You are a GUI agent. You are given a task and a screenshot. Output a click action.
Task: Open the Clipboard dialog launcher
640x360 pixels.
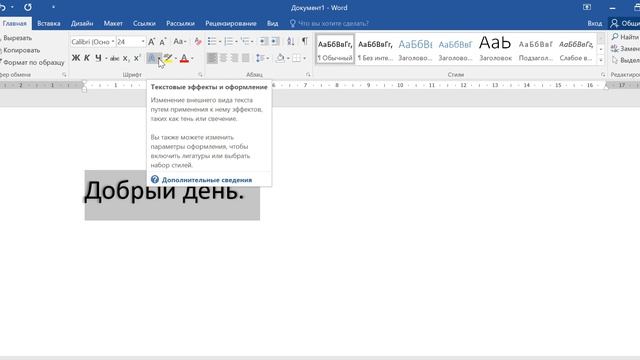(64, 75)
